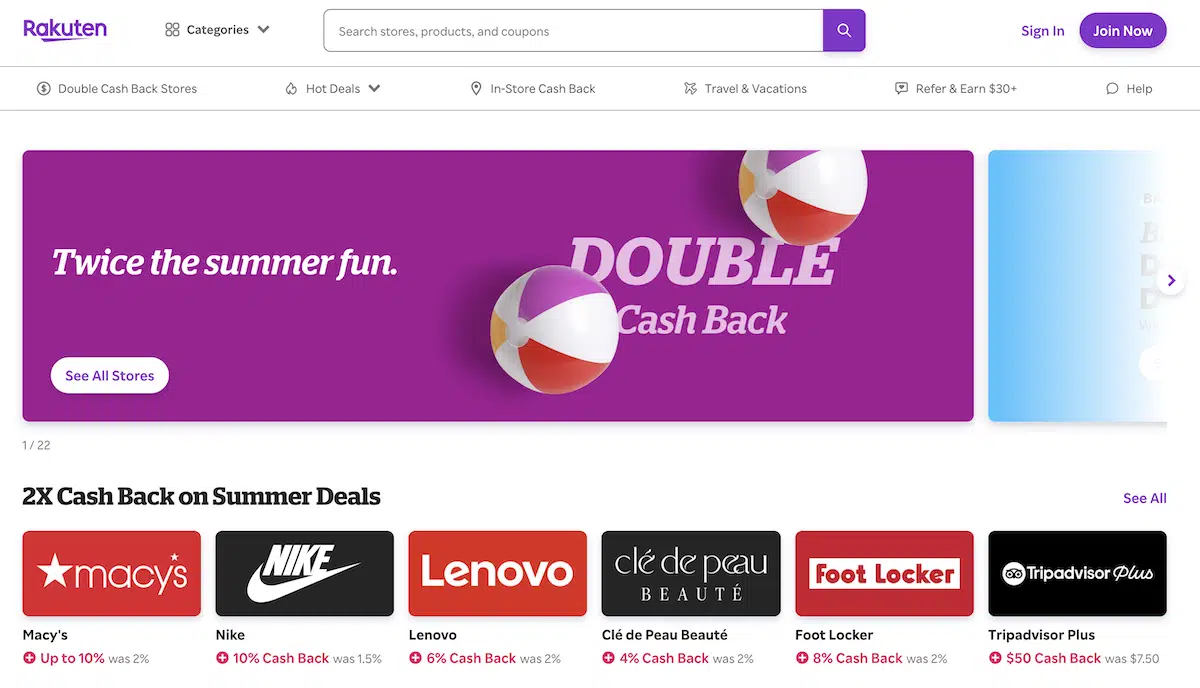Open the Nike store thumbnail
The width and height of the screenshot is (1200, 688).
tap(305, 573)
